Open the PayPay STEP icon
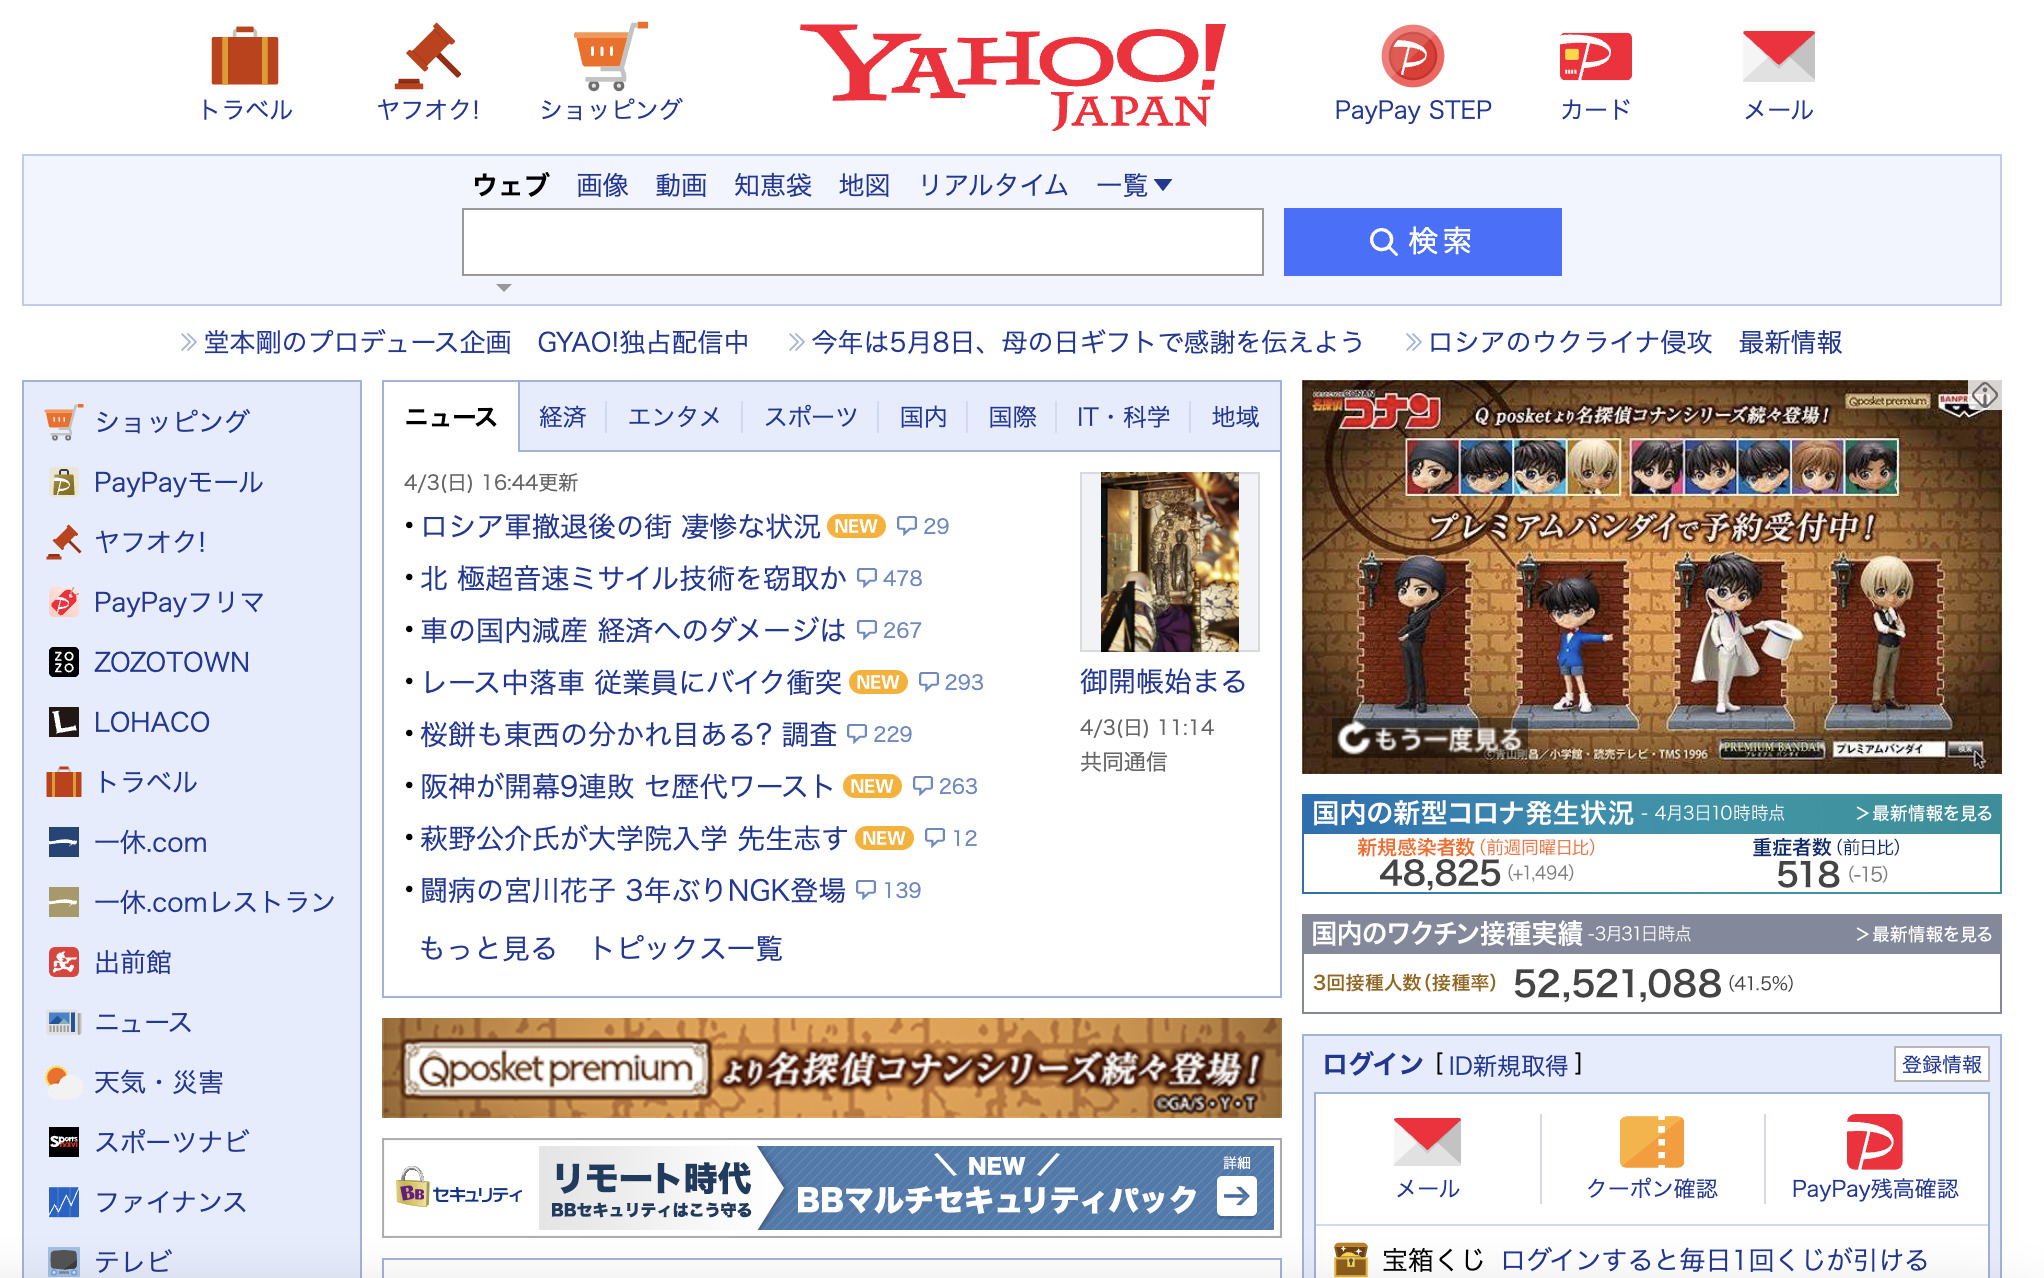 (1412, 57)
